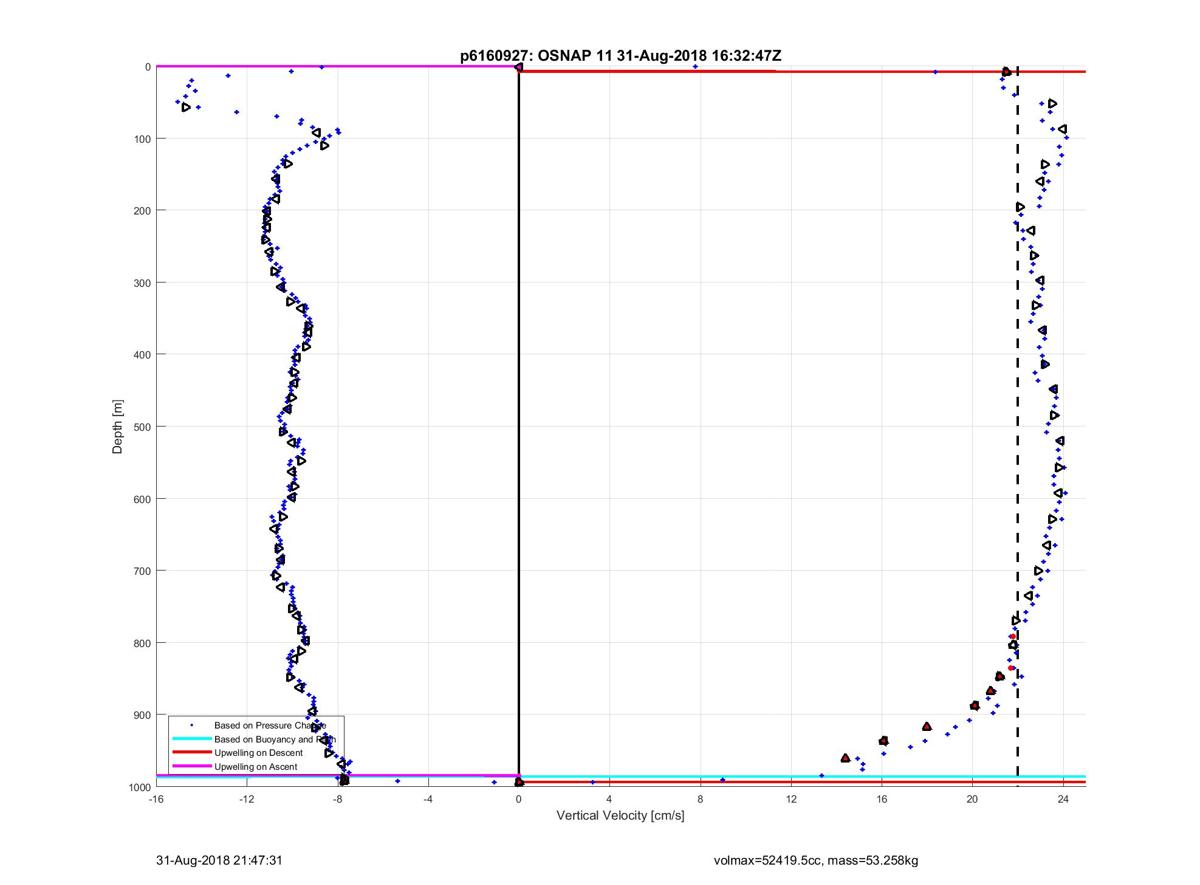Click the "volmax=52419.5cc, mass=53.258kg" footer text
Screen dimensions: 1200x885
[x=817, y=860]
